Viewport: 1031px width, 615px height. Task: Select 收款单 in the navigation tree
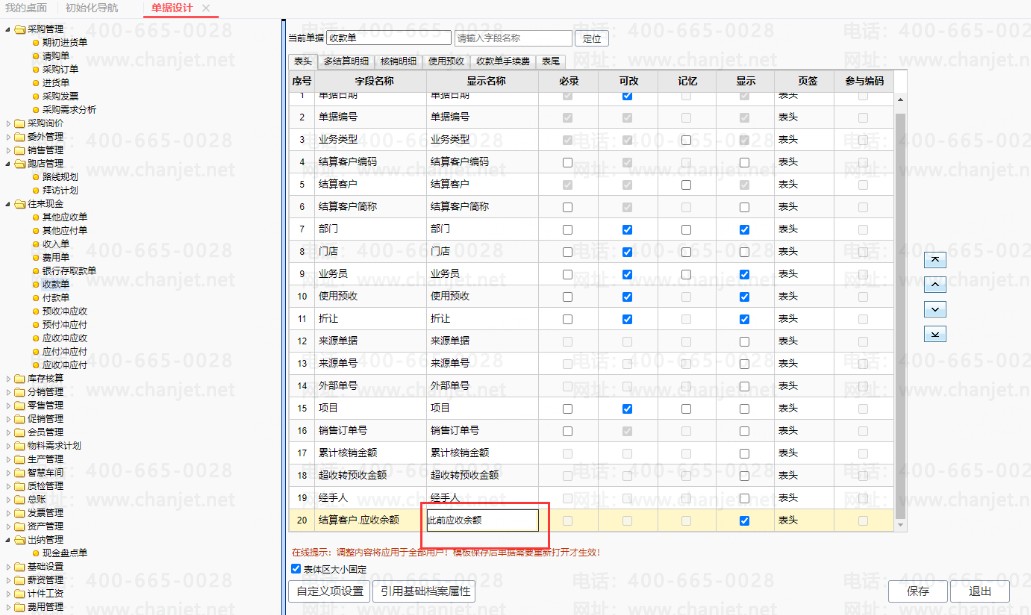(56, 284)
